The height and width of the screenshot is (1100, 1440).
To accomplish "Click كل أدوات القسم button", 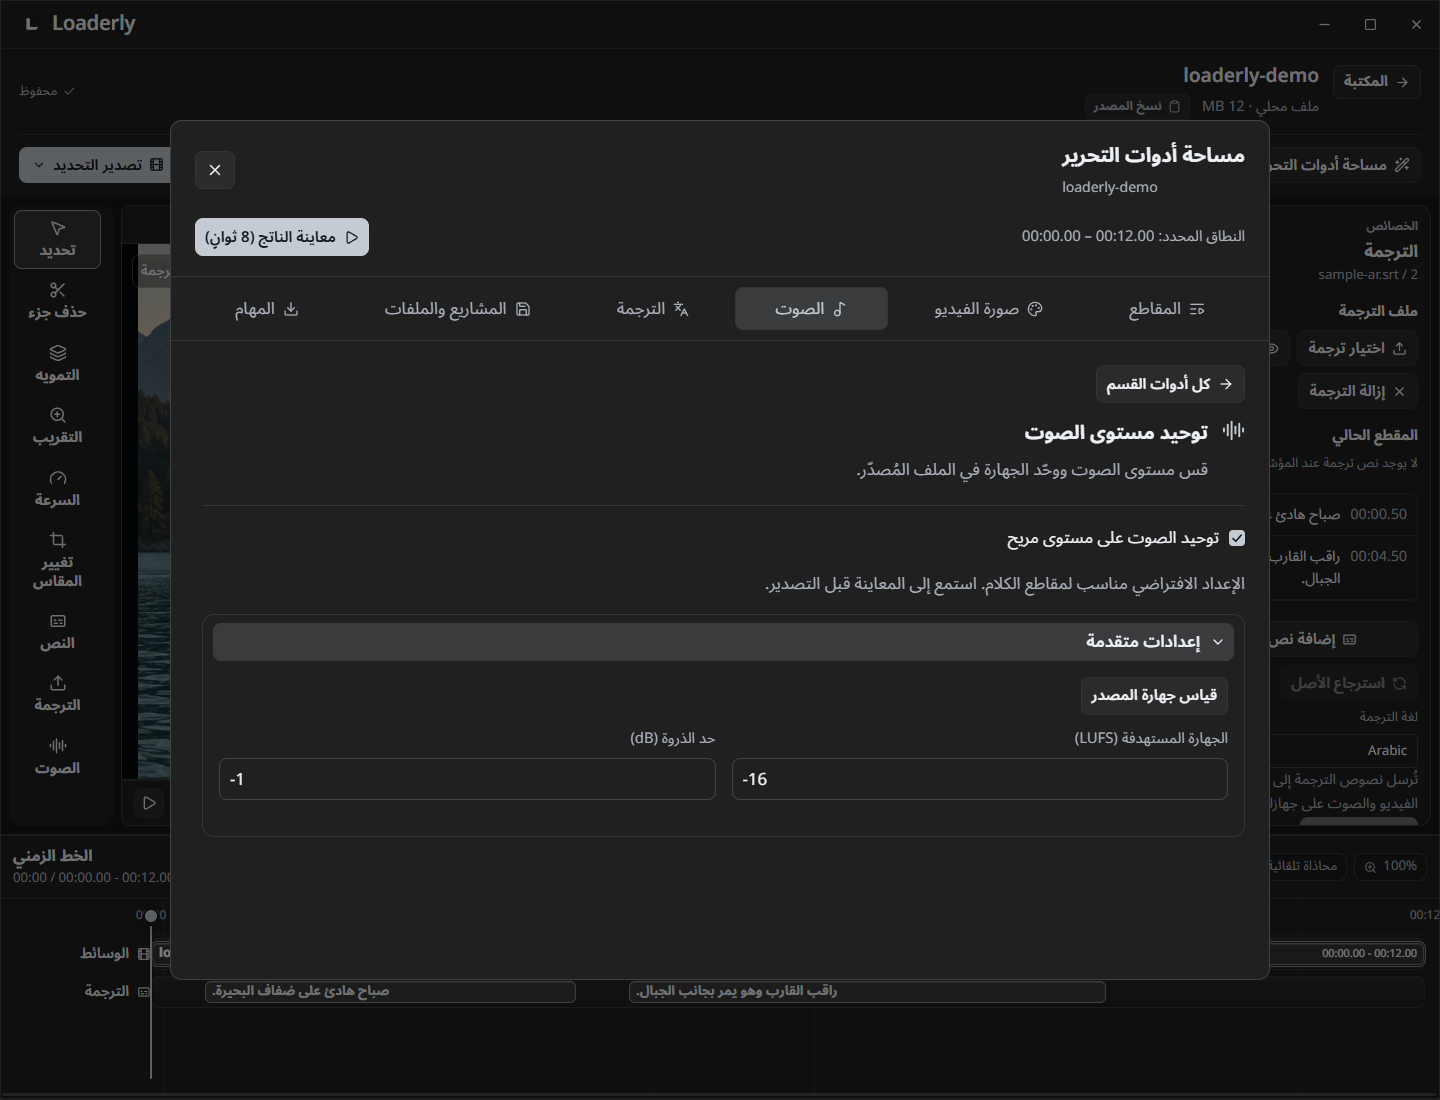I will [1170, 384].
